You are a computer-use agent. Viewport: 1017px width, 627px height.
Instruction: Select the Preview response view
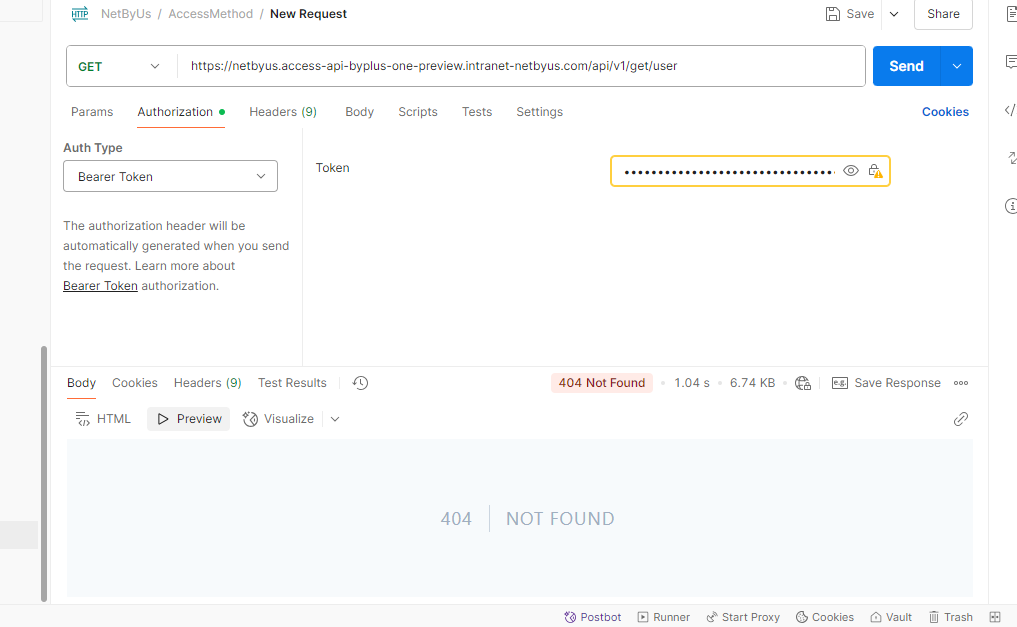click(x=189, y=419)
